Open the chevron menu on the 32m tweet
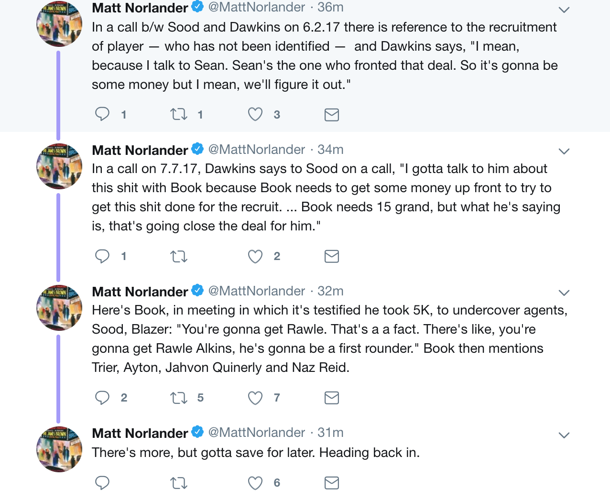This screenshot has width=610, height=500. click(x=564, y=293)
